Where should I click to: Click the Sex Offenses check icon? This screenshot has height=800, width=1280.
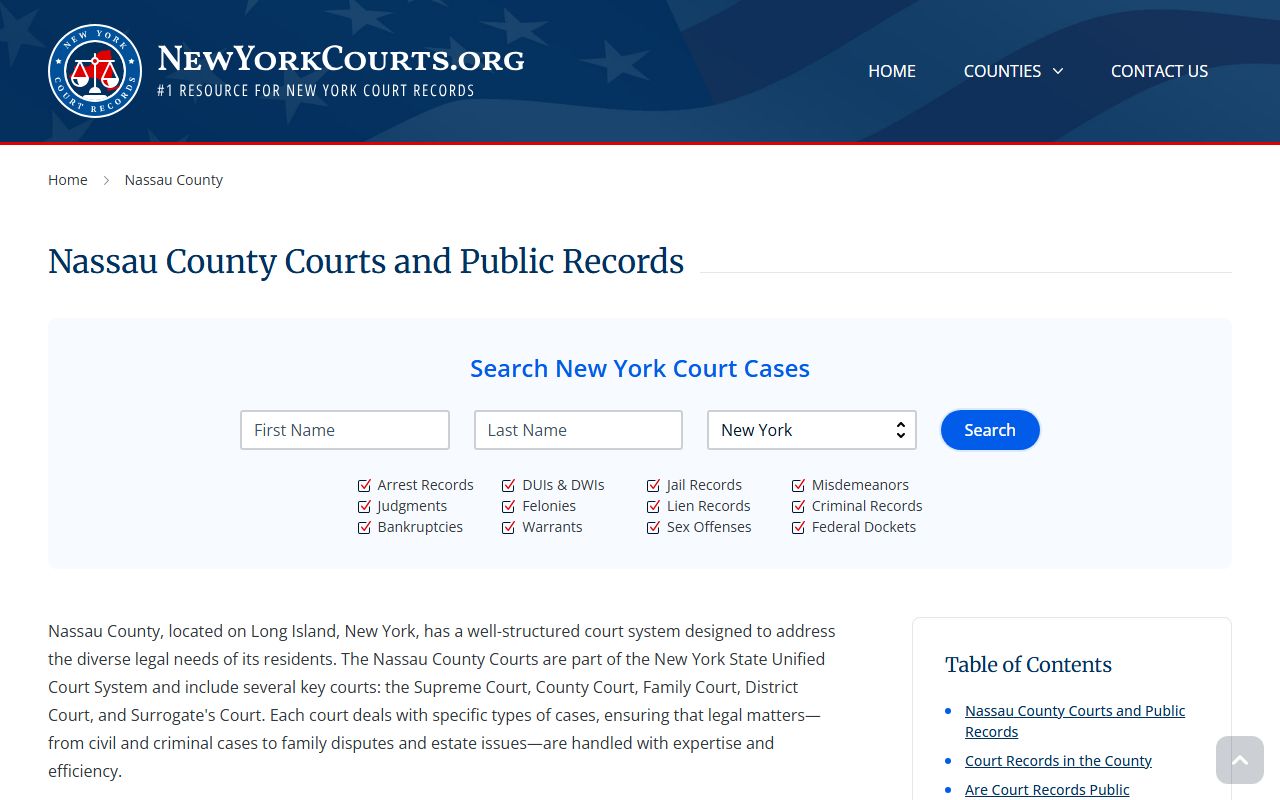coord(654,527)
